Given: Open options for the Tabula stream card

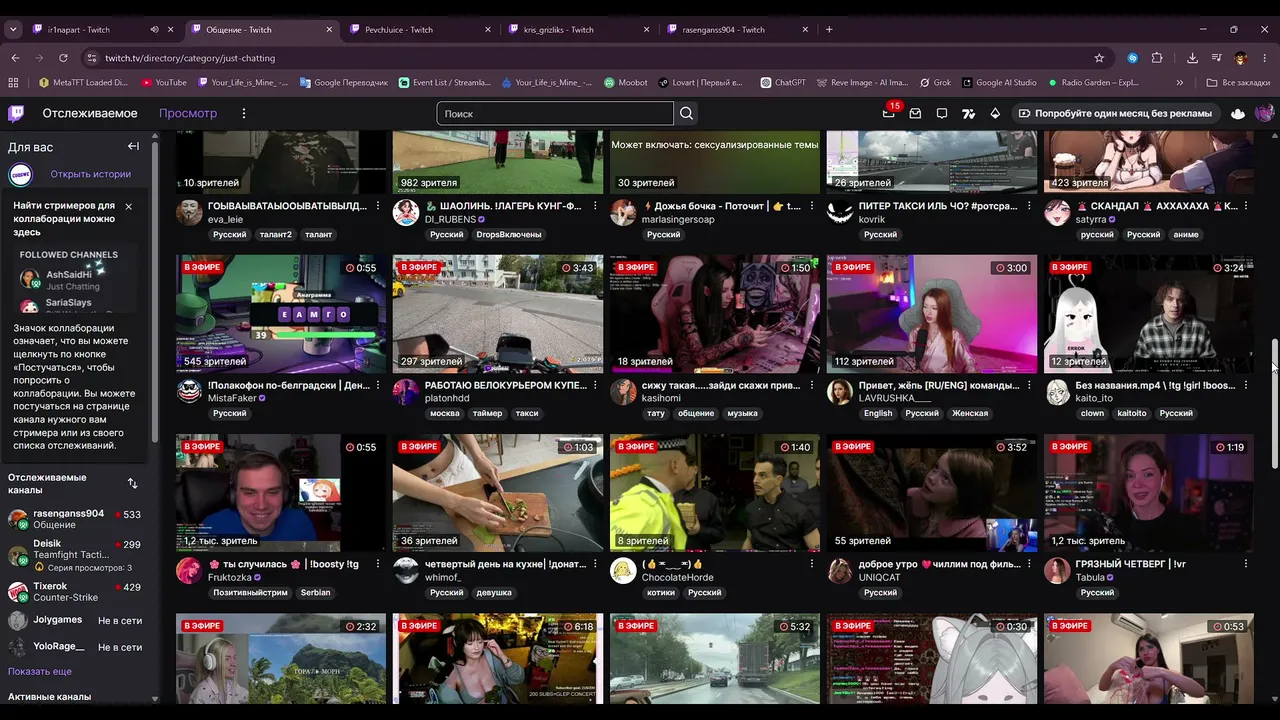Looking at the screenshot, I should pyautogui.click(x=1246, y=564).
